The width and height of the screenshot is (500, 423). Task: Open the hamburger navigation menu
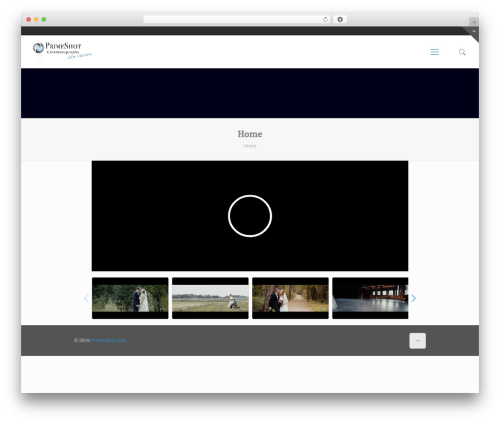[x=434, y=52]
